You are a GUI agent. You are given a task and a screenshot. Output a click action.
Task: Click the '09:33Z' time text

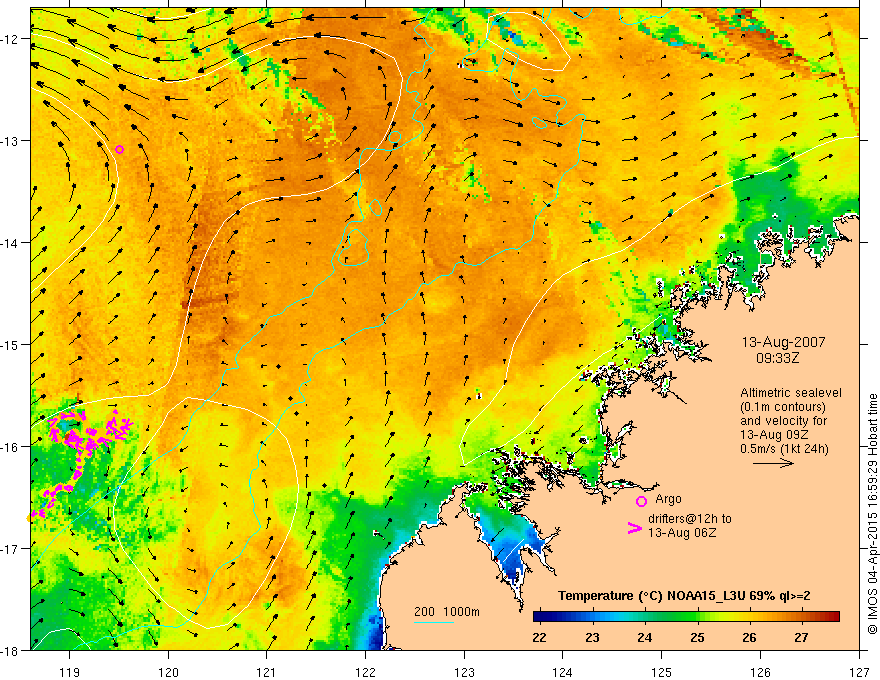[777, 357]
